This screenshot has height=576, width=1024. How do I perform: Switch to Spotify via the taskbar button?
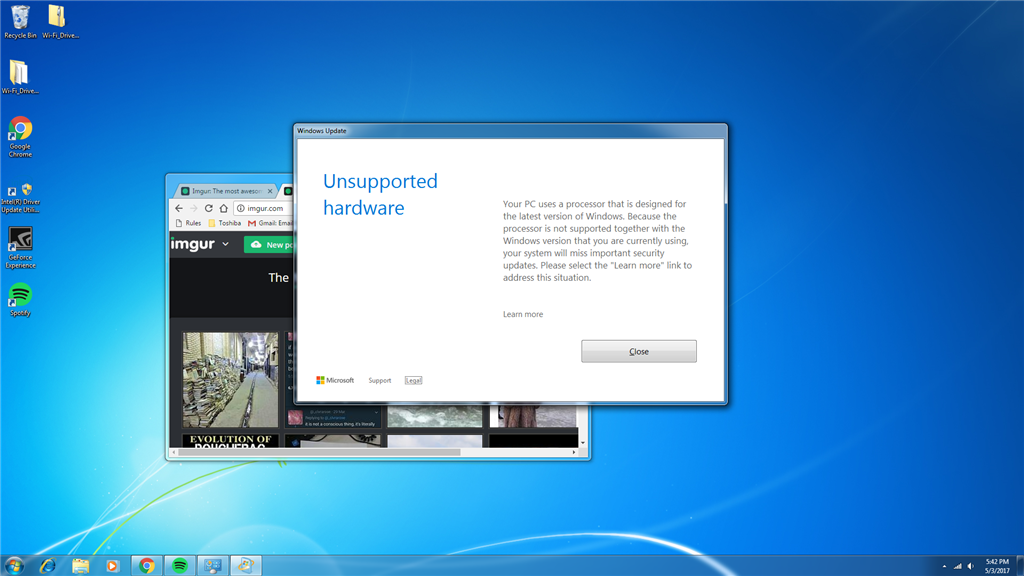pyautogui.click(x=180, y=566)
